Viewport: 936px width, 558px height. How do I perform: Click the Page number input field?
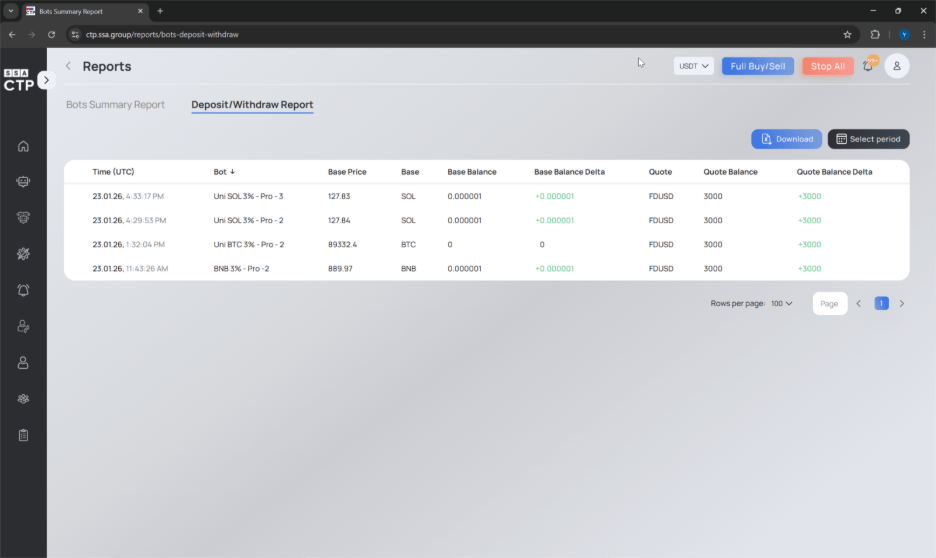tap(829, 303)
